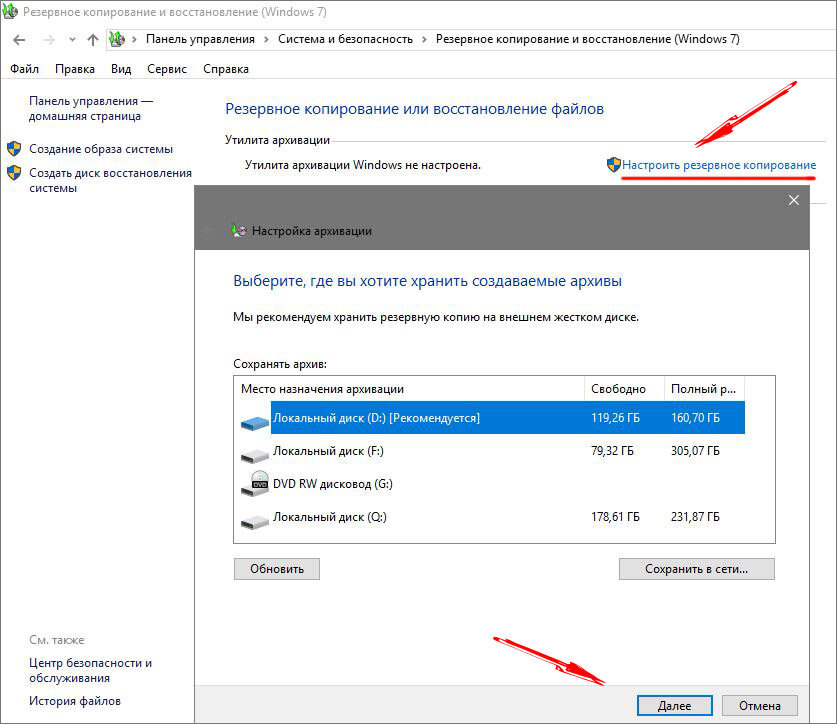837x724 pixels.
Task: Click the 119,26 ГБ free space value
Action: click(x=615, y=418)
